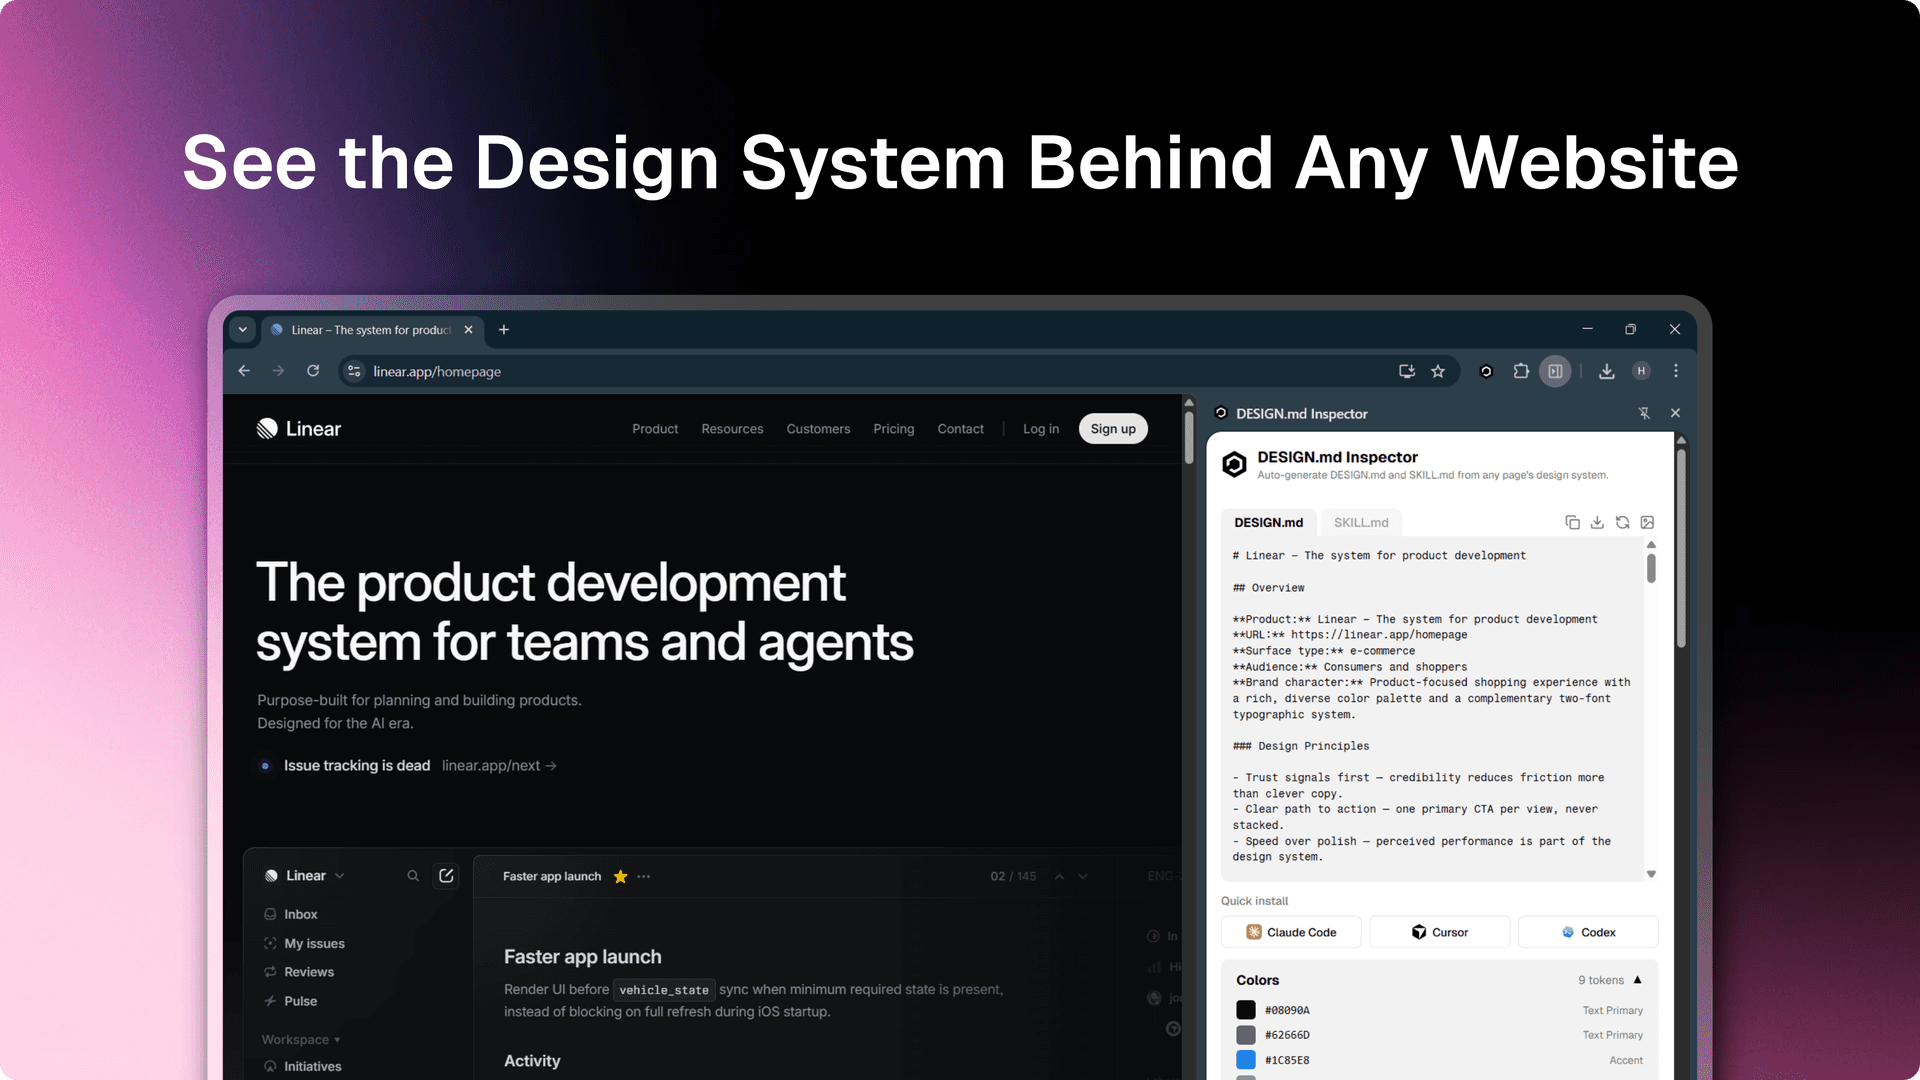Click the Log in link
The height and width of the screenshot is (1080, 1920).
(x=1040, y=429)
